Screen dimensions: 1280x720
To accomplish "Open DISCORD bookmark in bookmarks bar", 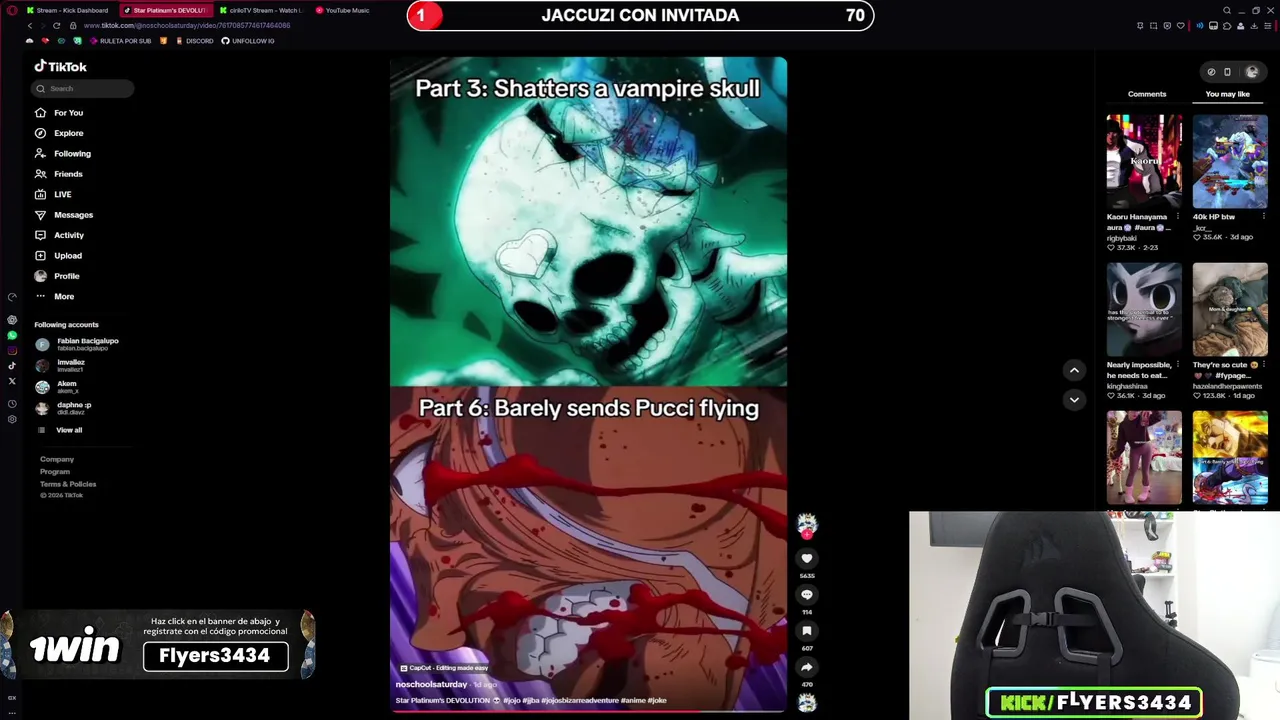I will pos(194,41).
